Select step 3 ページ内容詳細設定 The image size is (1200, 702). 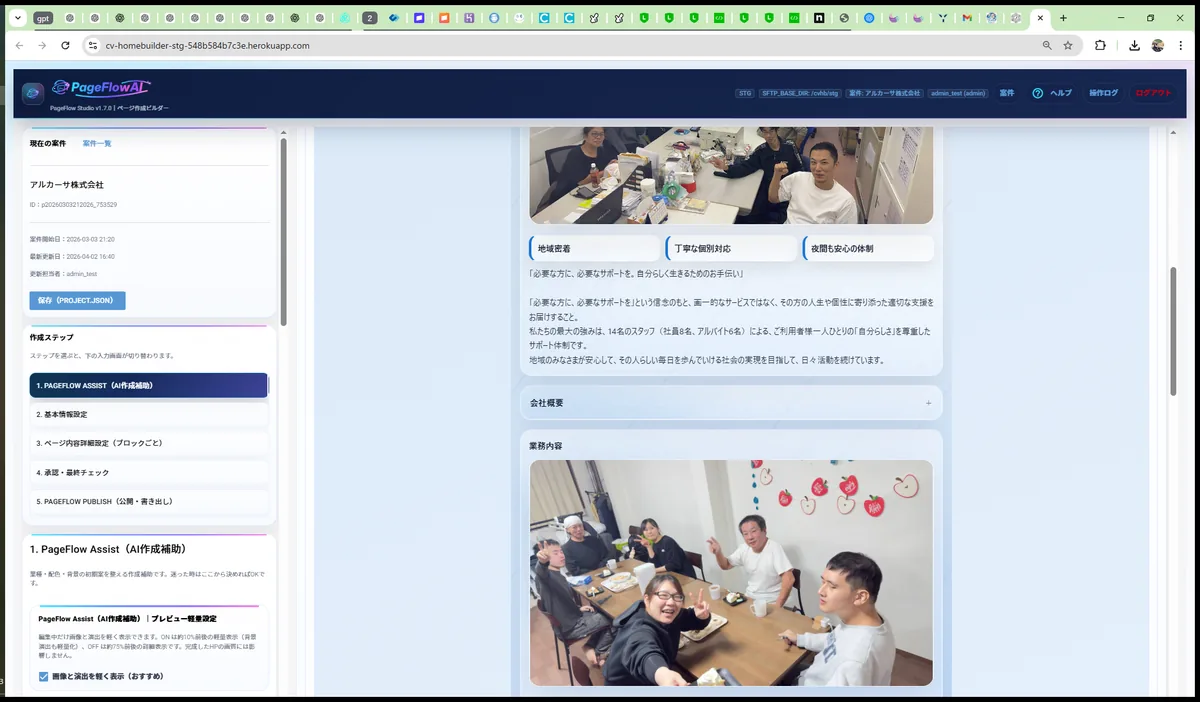click(149, 443)
